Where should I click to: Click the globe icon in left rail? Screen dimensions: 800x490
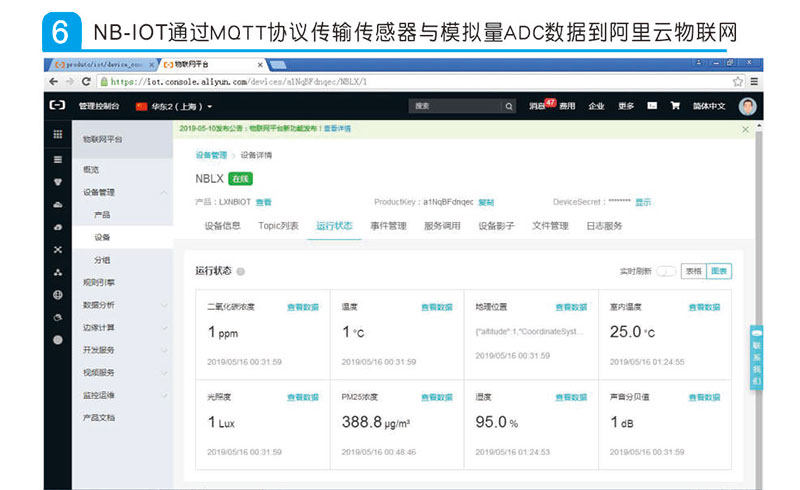(x=58, y=295)
